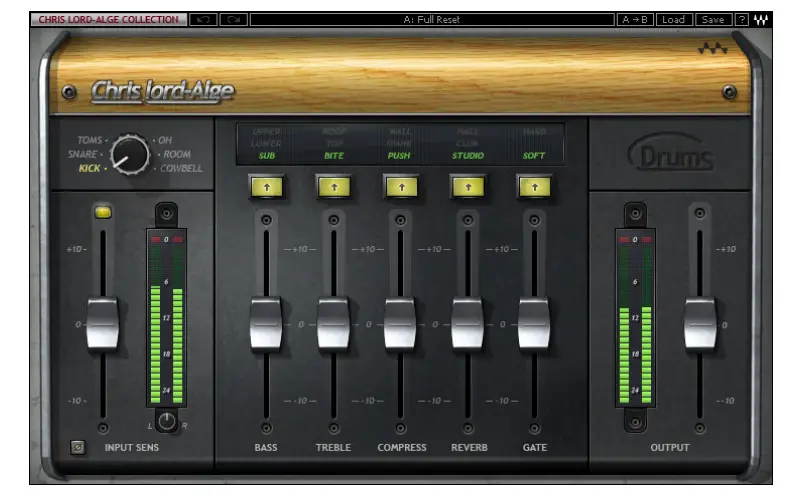Click the REVERB label under the fader
The height and width of the screenshot is (501, 785).
[x=469, y=447]
